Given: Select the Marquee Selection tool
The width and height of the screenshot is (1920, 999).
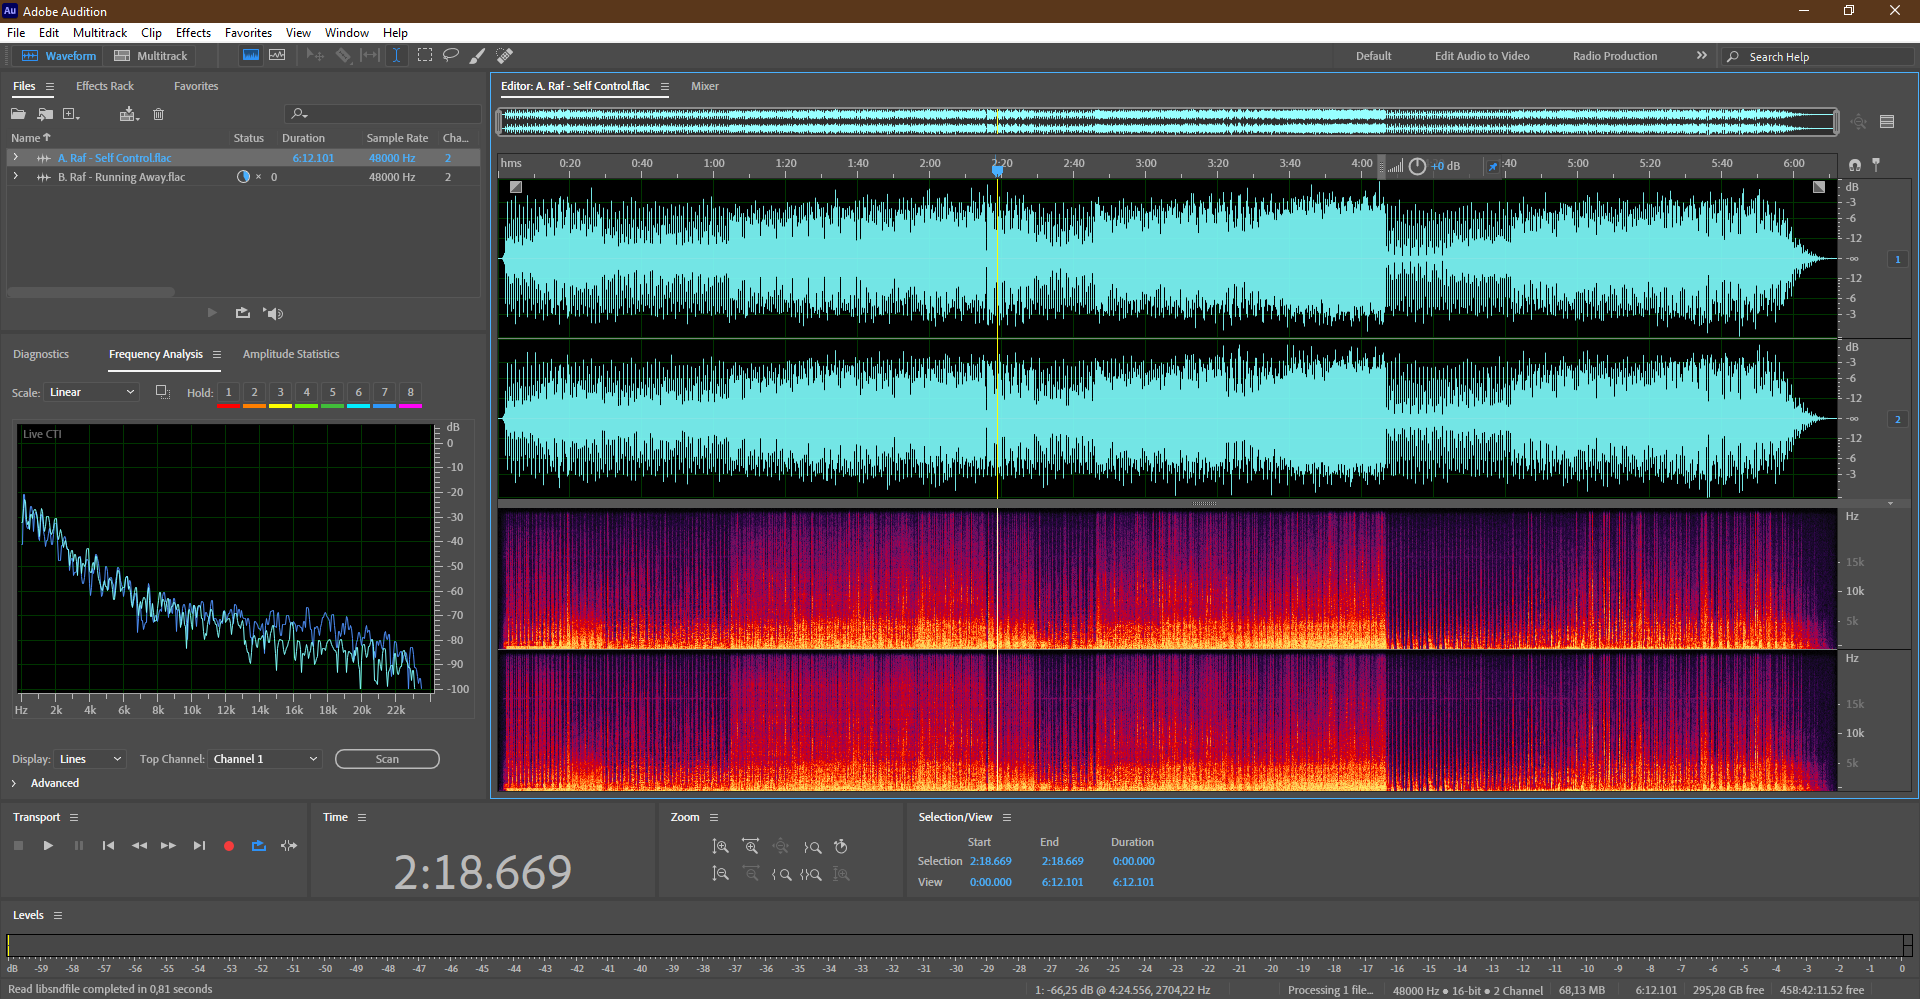Looking at the screenshot, I should coord(425,56).
